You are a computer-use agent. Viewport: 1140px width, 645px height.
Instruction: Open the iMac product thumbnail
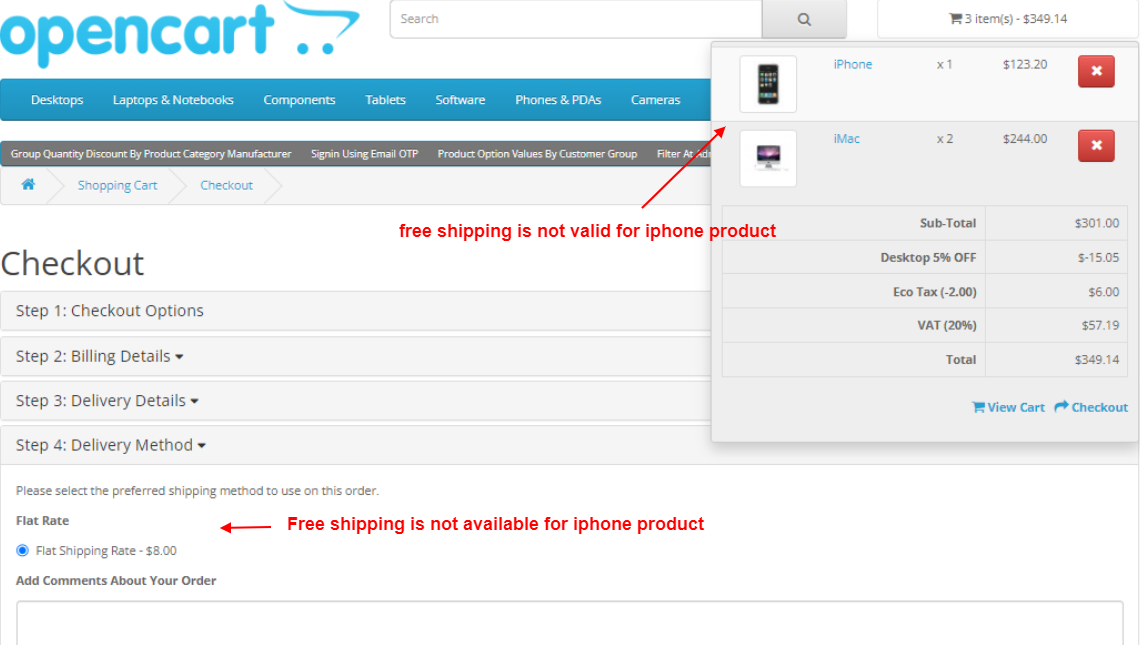click(767, 158)
